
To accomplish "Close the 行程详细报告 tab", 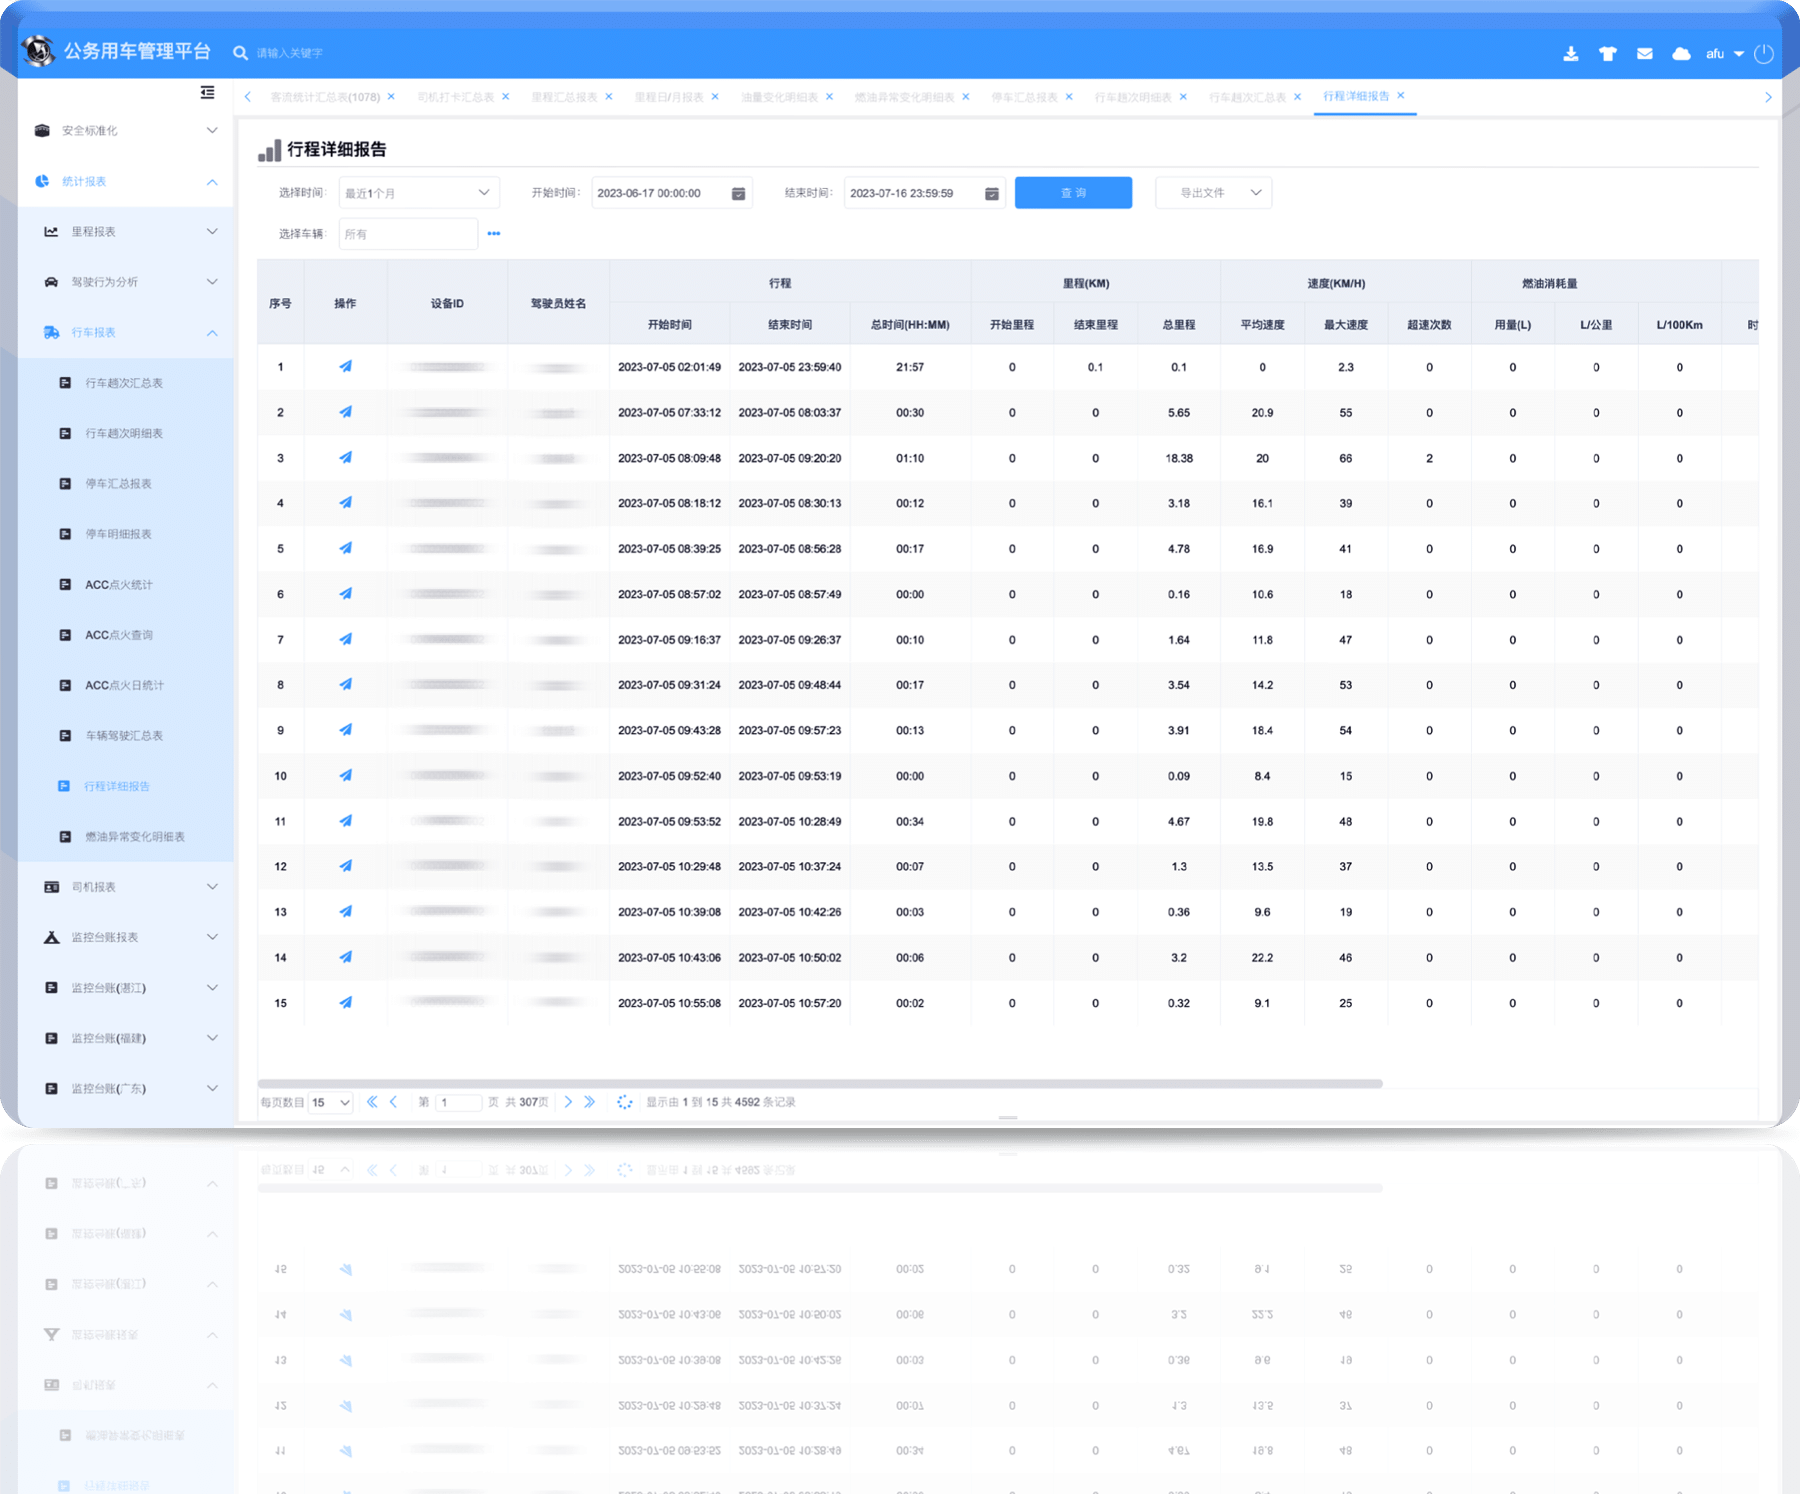I will click(1401, 96).
